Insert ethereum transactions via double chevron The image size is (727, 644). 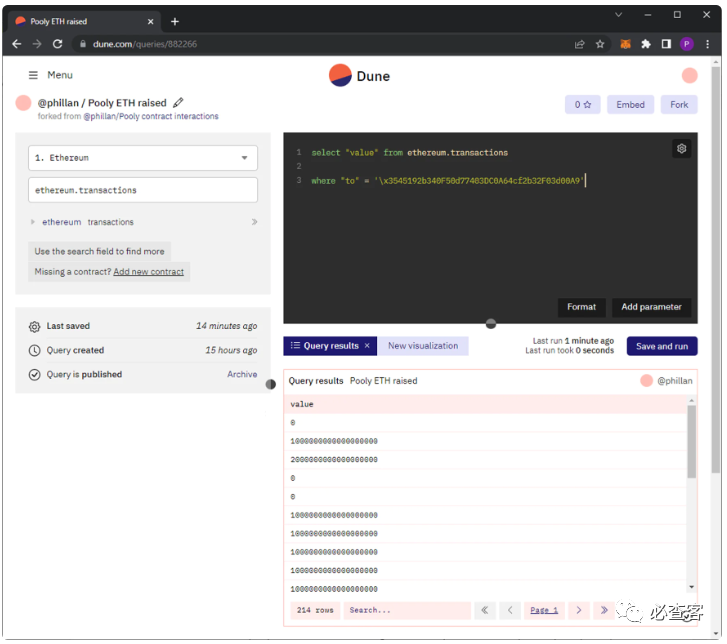254,222
